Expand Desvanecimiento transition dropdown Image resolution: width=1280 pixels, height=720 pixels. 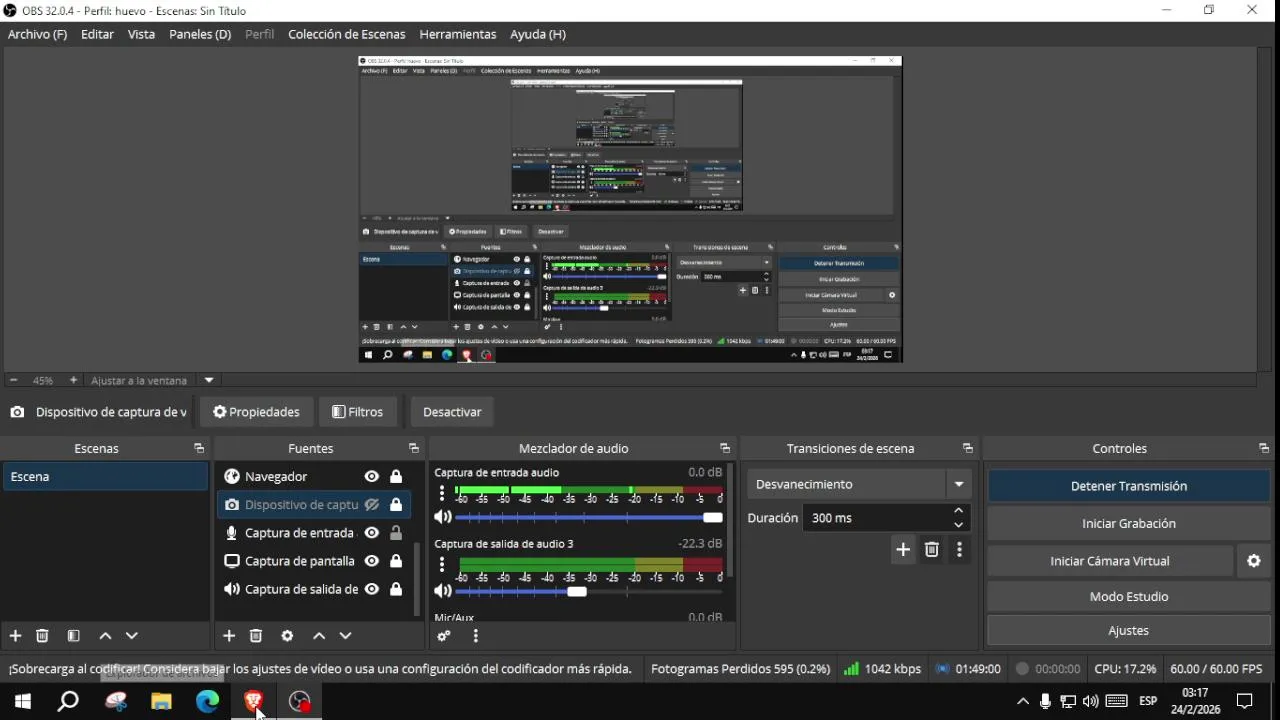[959, 484]
